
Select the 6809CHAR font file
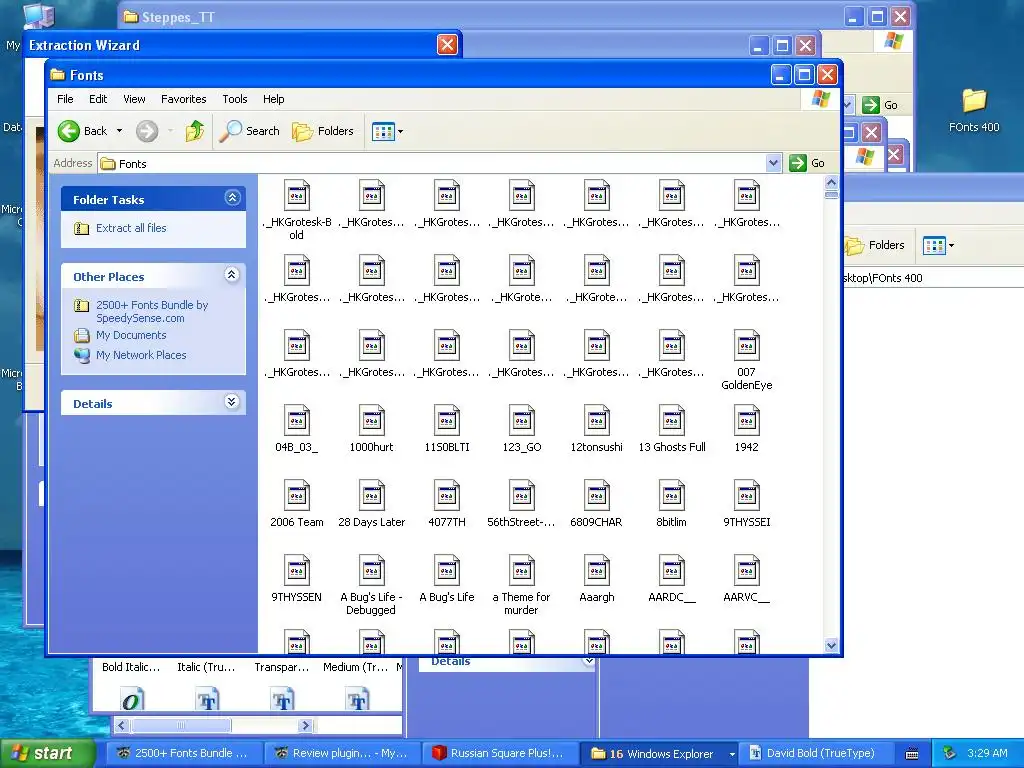(x=596, y=504)
